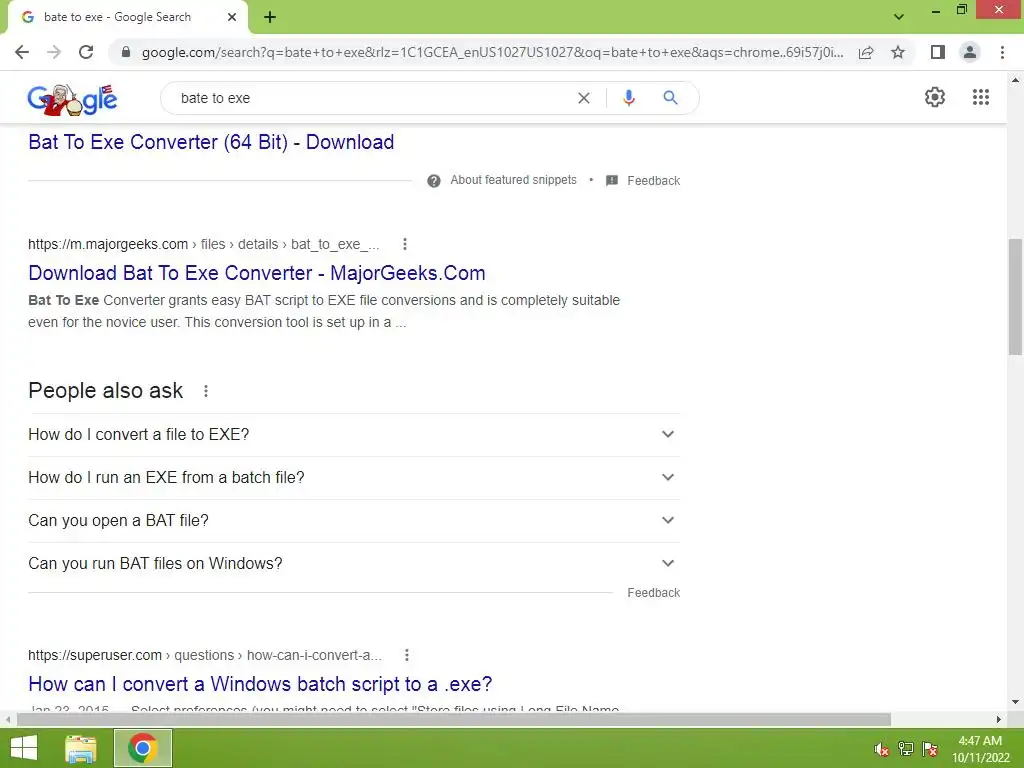Expand 'How do I convert a file to EXE?'
1024x768 pixels.
tap(354, 435)
